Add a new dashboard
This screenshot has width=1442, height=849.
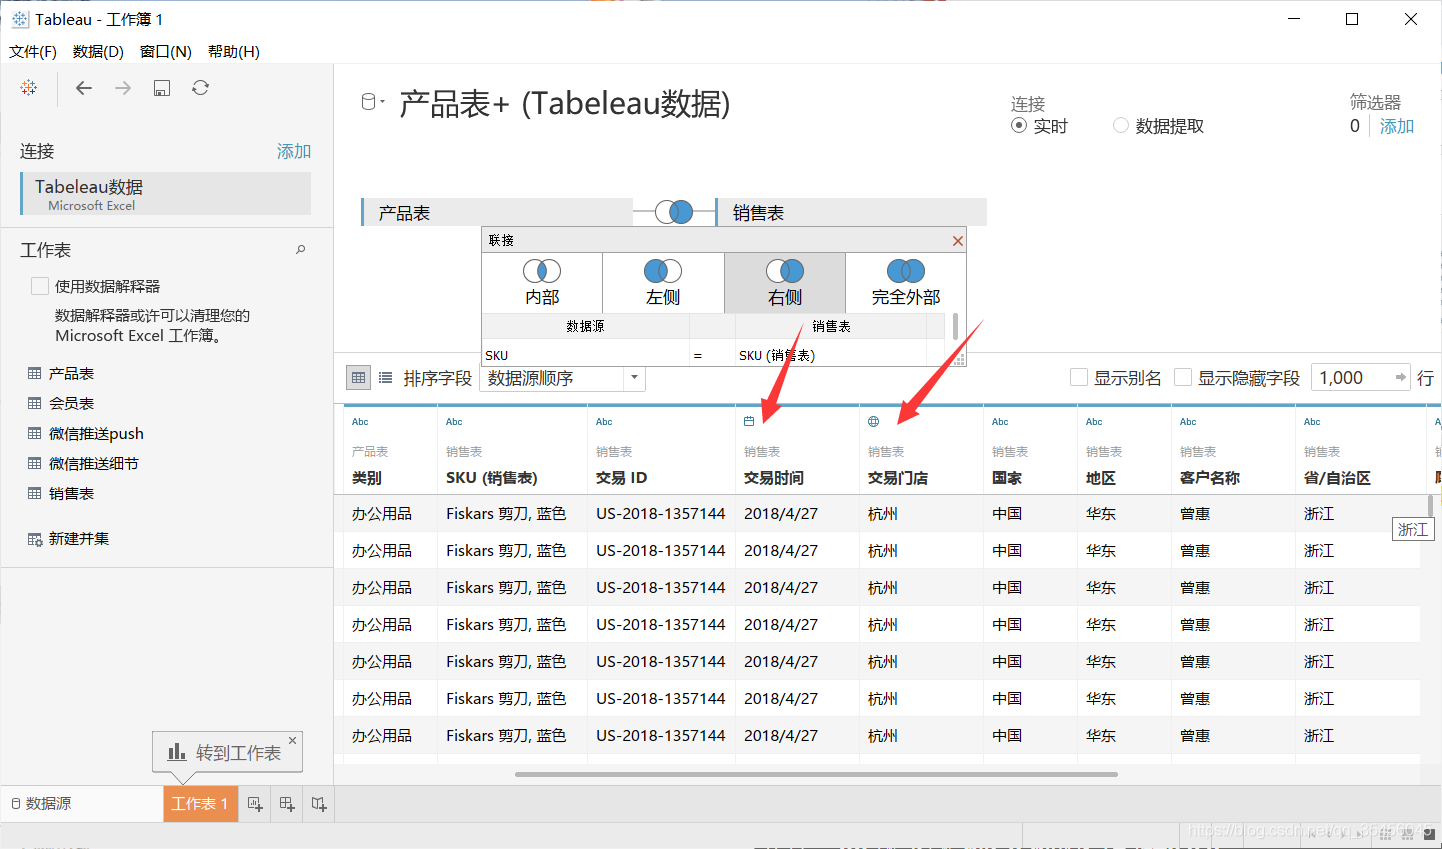[287, 804]
